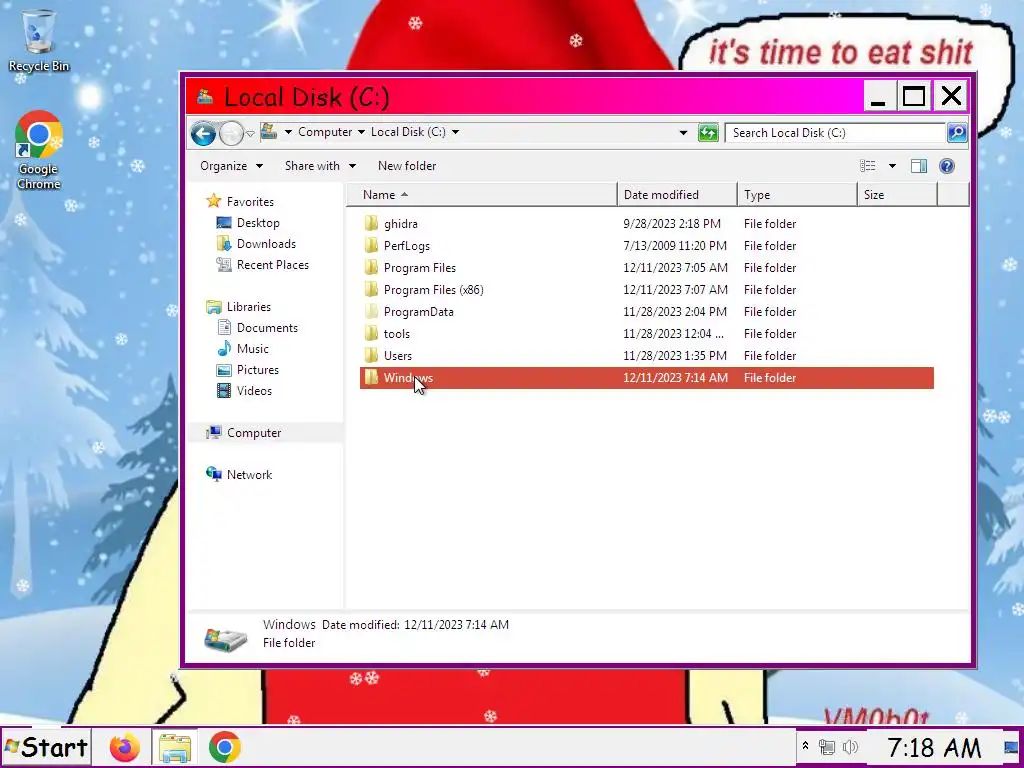
Task: Select the Program Files folder icon
Action: point(371,268)
